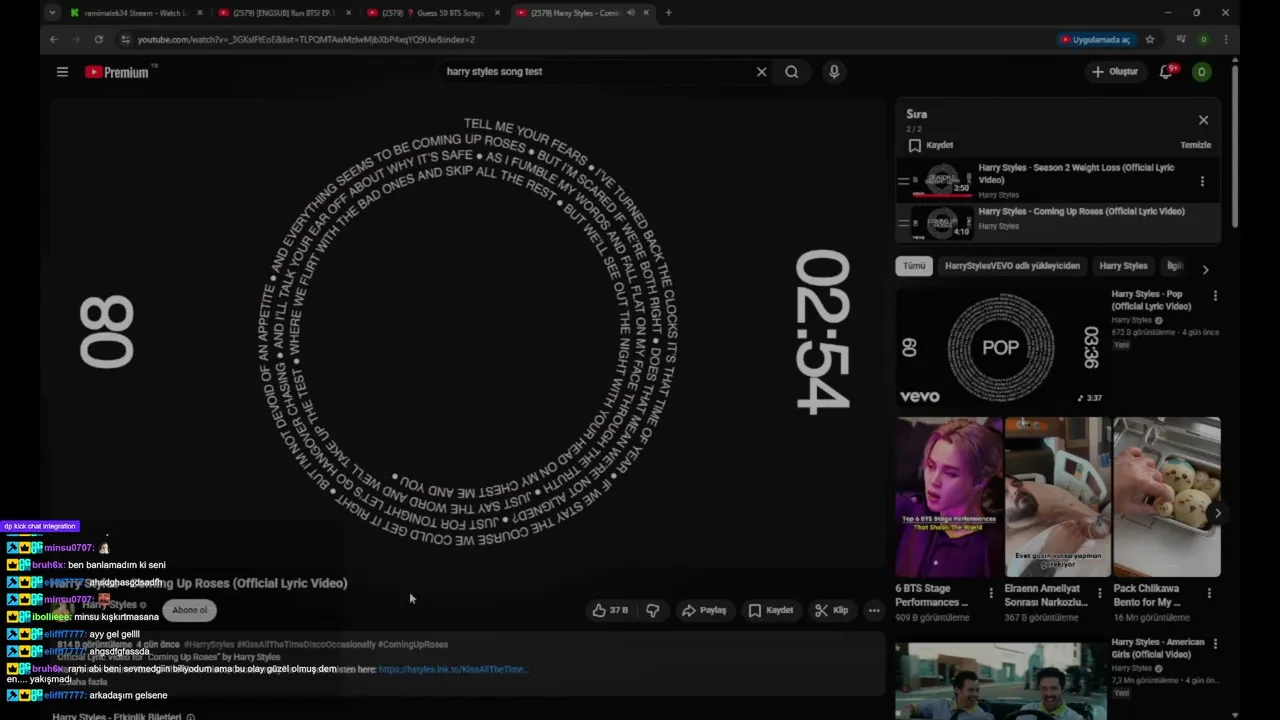Show next shorts with right chevron
The width and height of the screenshot is (1280, 720).
point(1217,513)
